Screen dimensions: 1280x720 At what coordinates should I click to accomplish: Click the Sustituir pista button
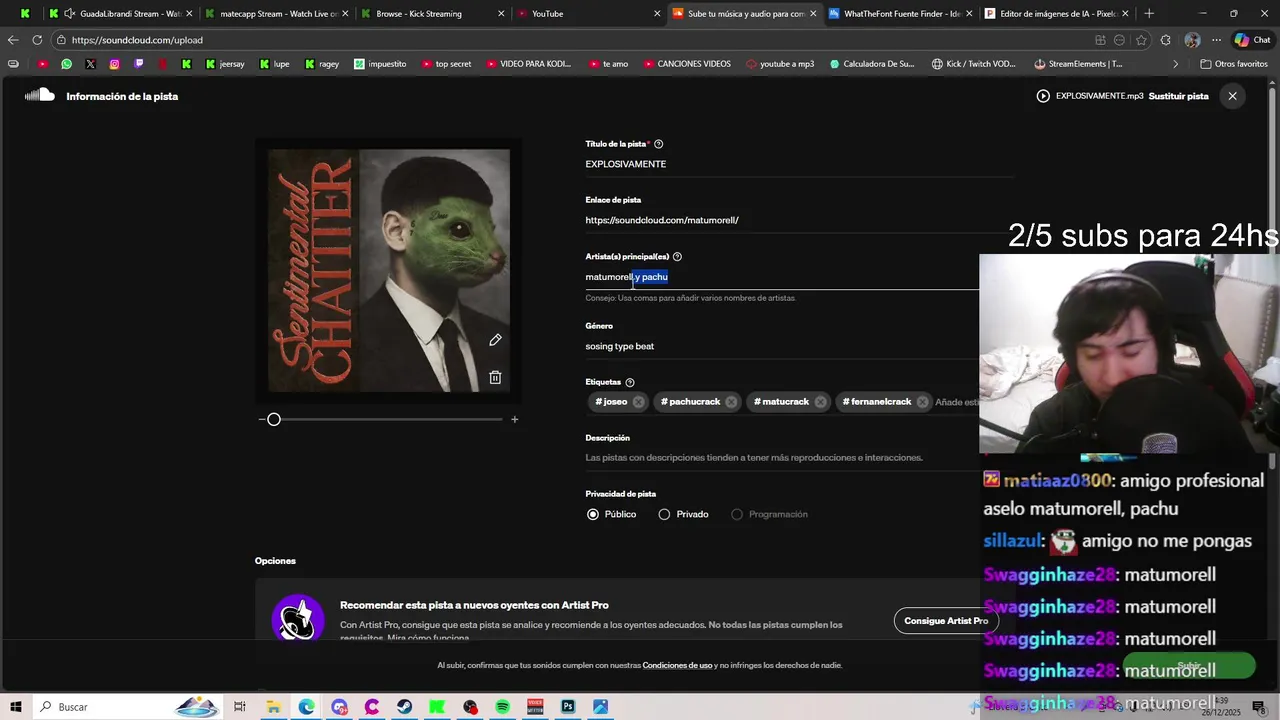coord(1178,96)
